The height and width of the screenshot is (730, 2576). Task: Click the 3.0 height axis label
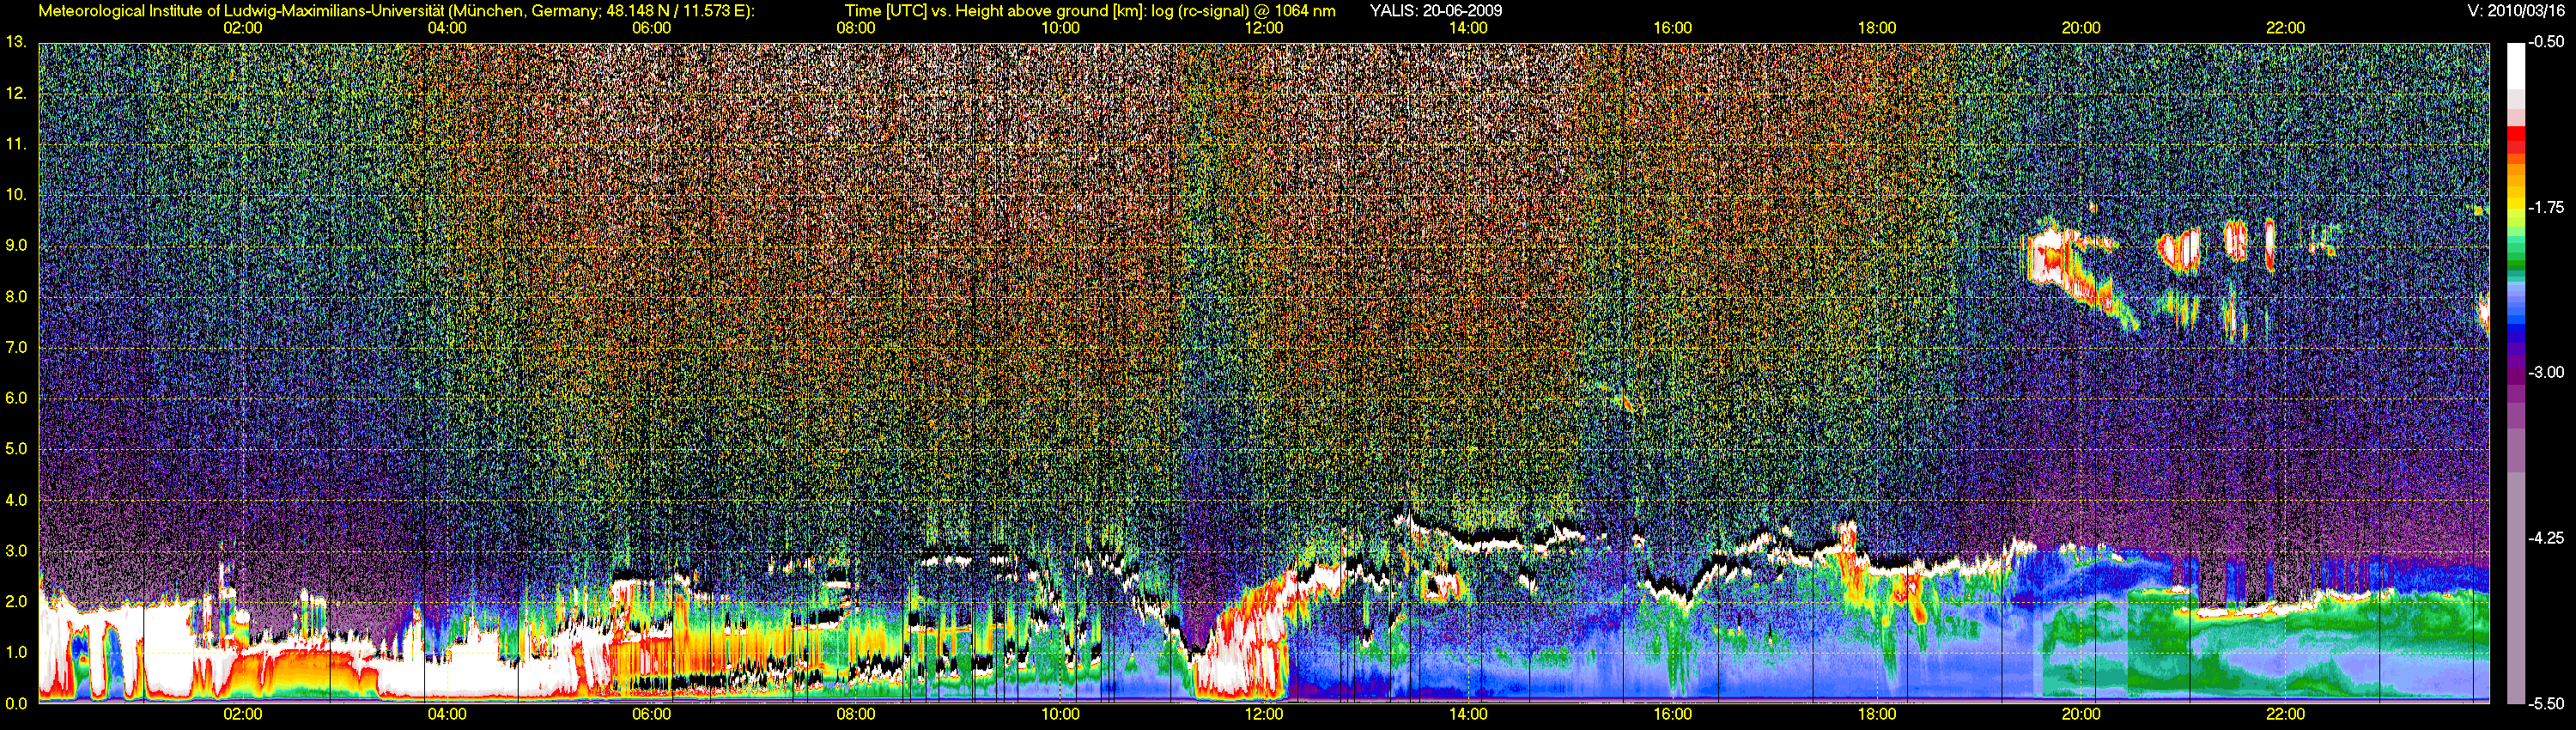click(16, 551)
